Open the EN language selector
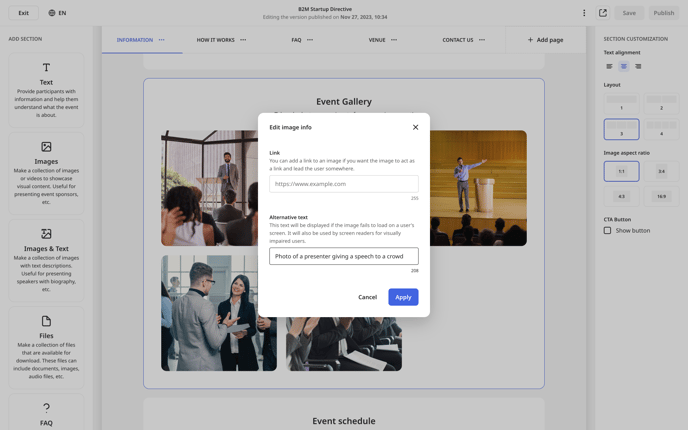The image size is (688, 430). pyautogui.click(x=57, y=13)
